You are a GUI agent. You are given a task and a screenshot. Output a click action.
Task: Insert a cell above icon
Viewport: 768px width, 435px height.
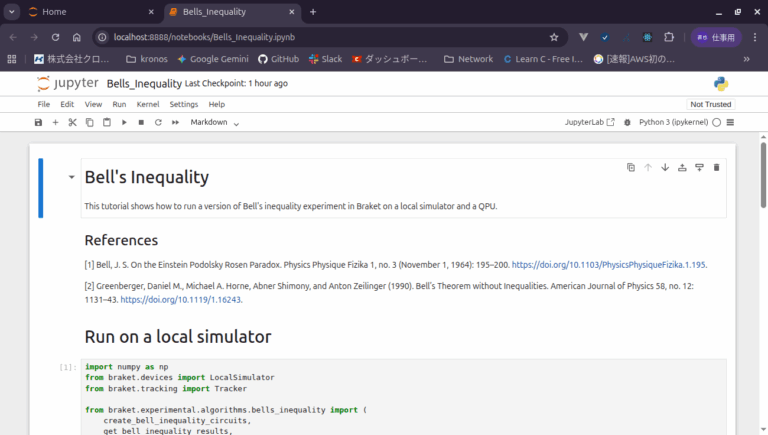[x=682, y=168]
